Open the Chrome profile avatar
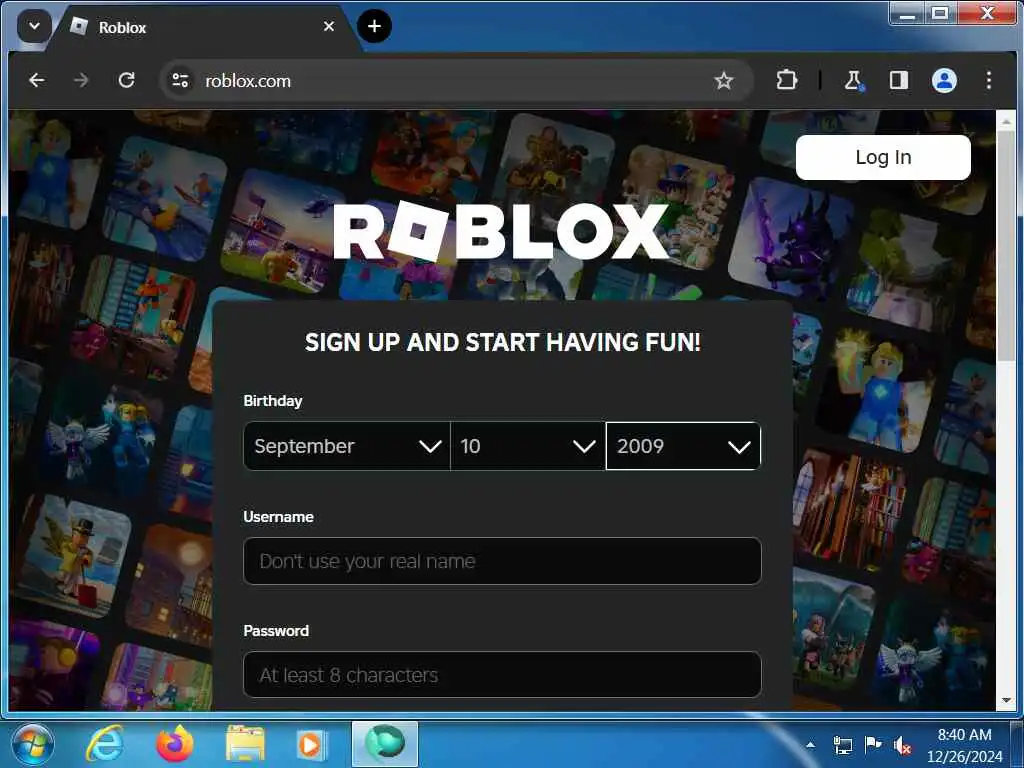The width and height of the screenshot is (1024, 768). pyautogui.click(x=944, y=80)
